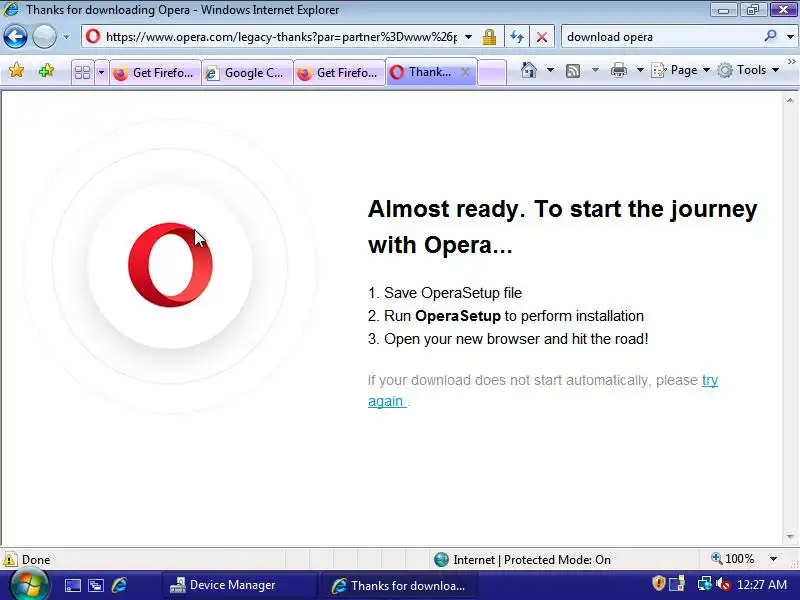Expand the zoom level dropdown arrow
This screenshot has width=800, height=600.
click(773, 559)
